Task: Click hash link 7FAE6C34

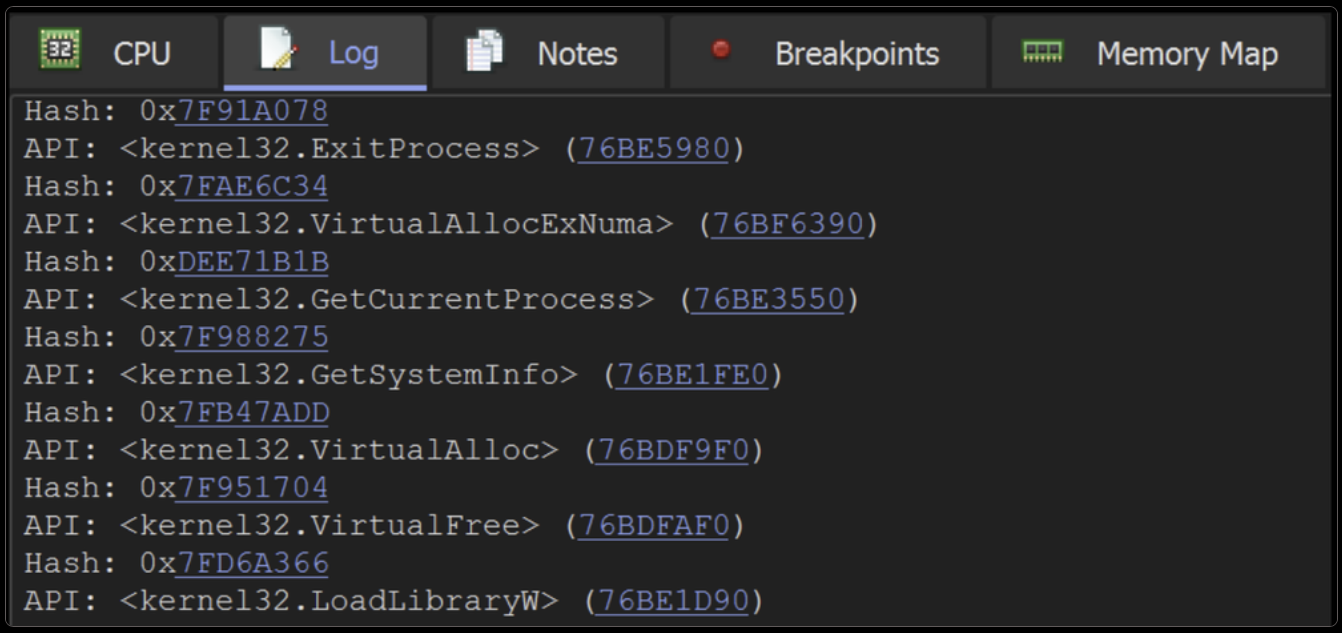Action: [x=251, y=186]
